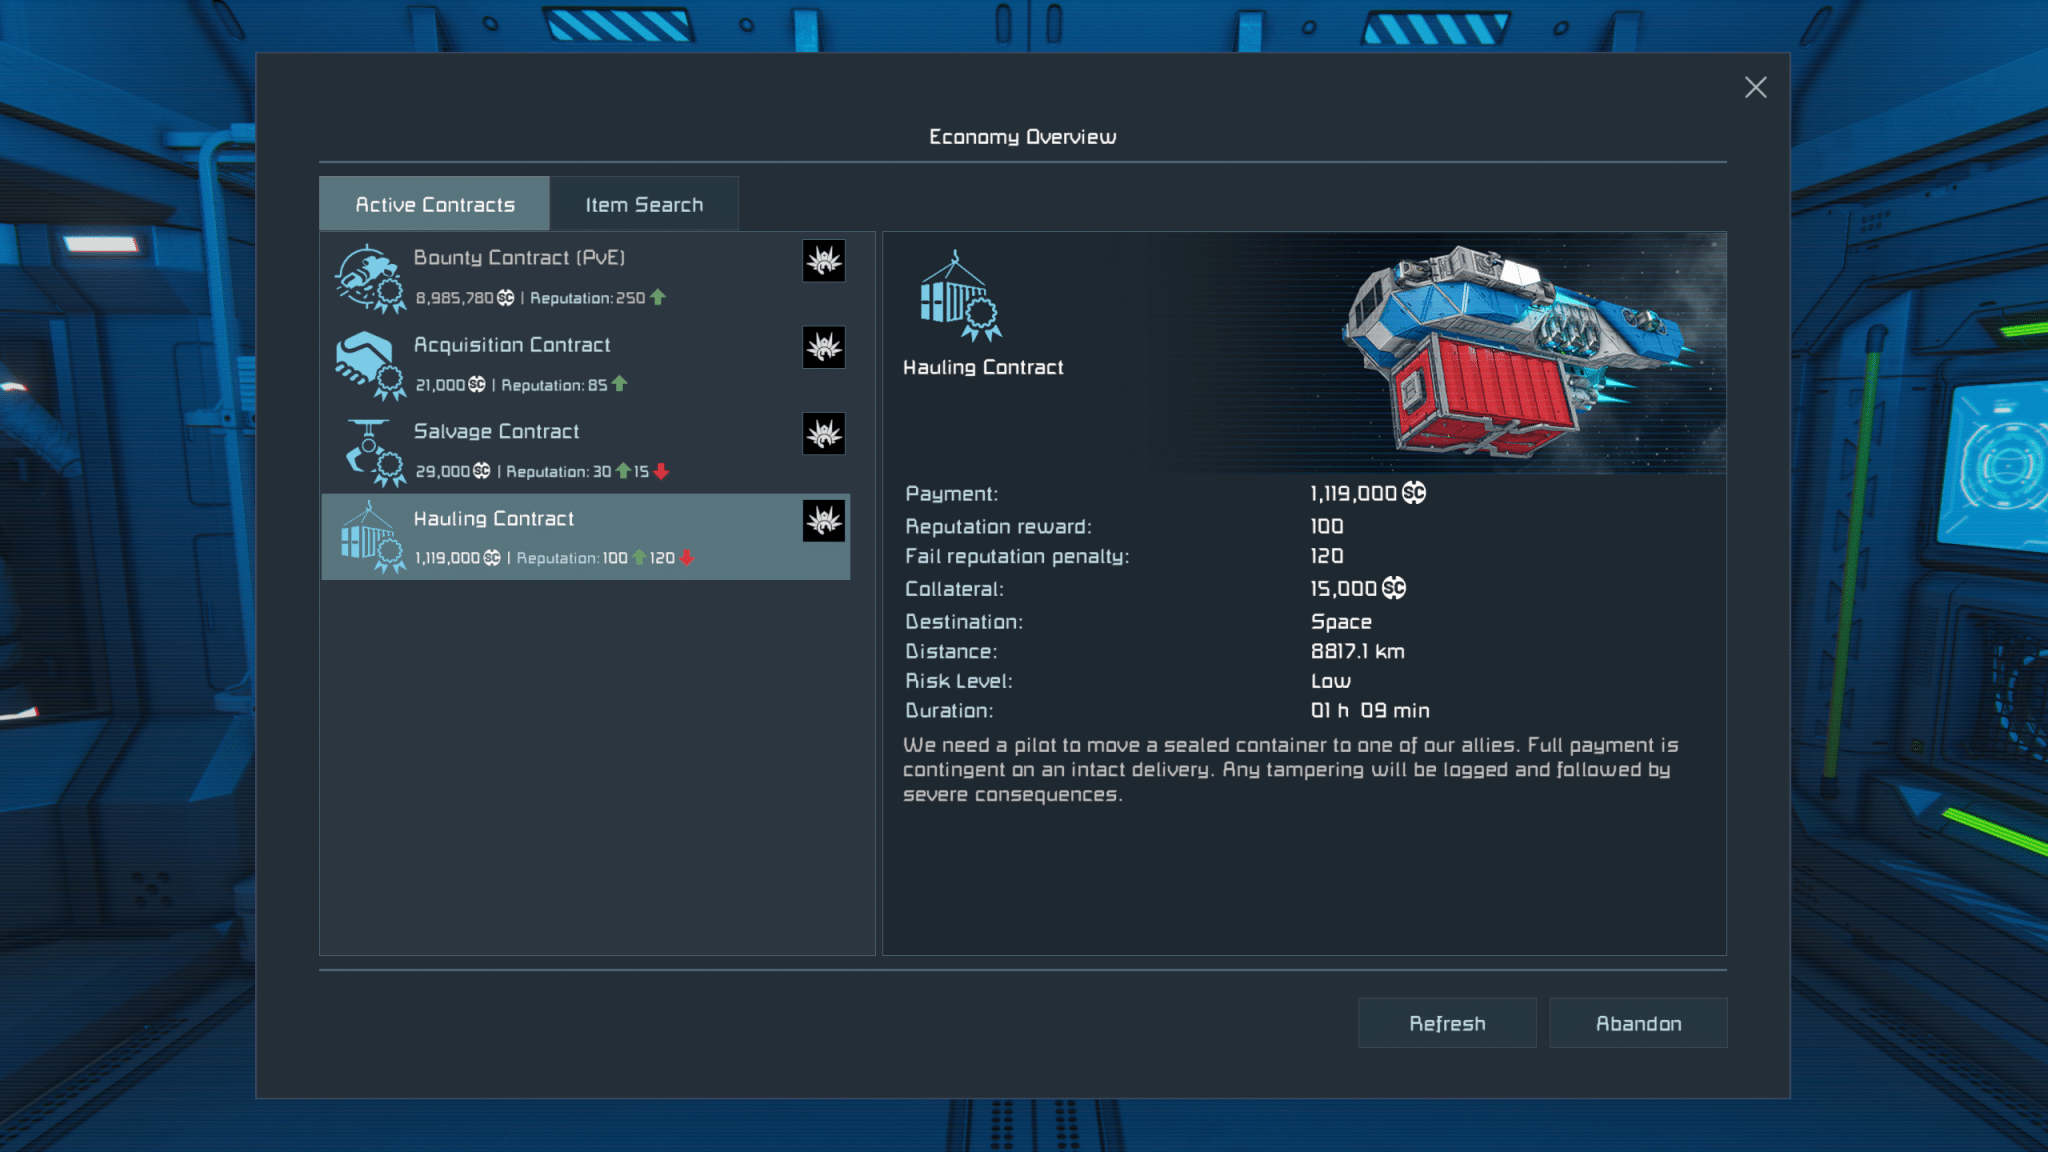The width and height of the screenshot is (2048, 1152).
Task: Click the Destination value Space
Action: click(x=1341, y=622)
